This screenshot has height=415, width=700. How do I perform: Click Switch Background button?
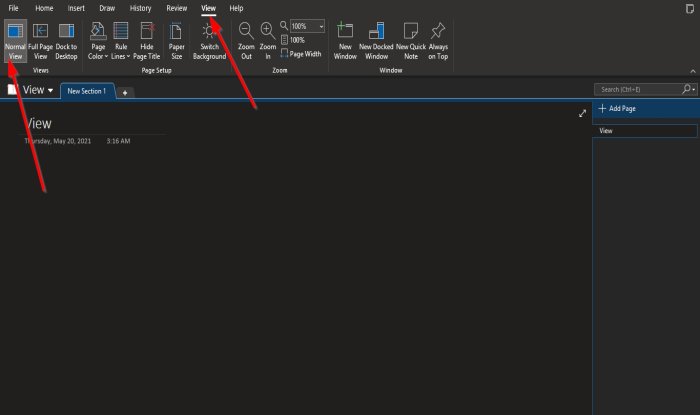209,41
